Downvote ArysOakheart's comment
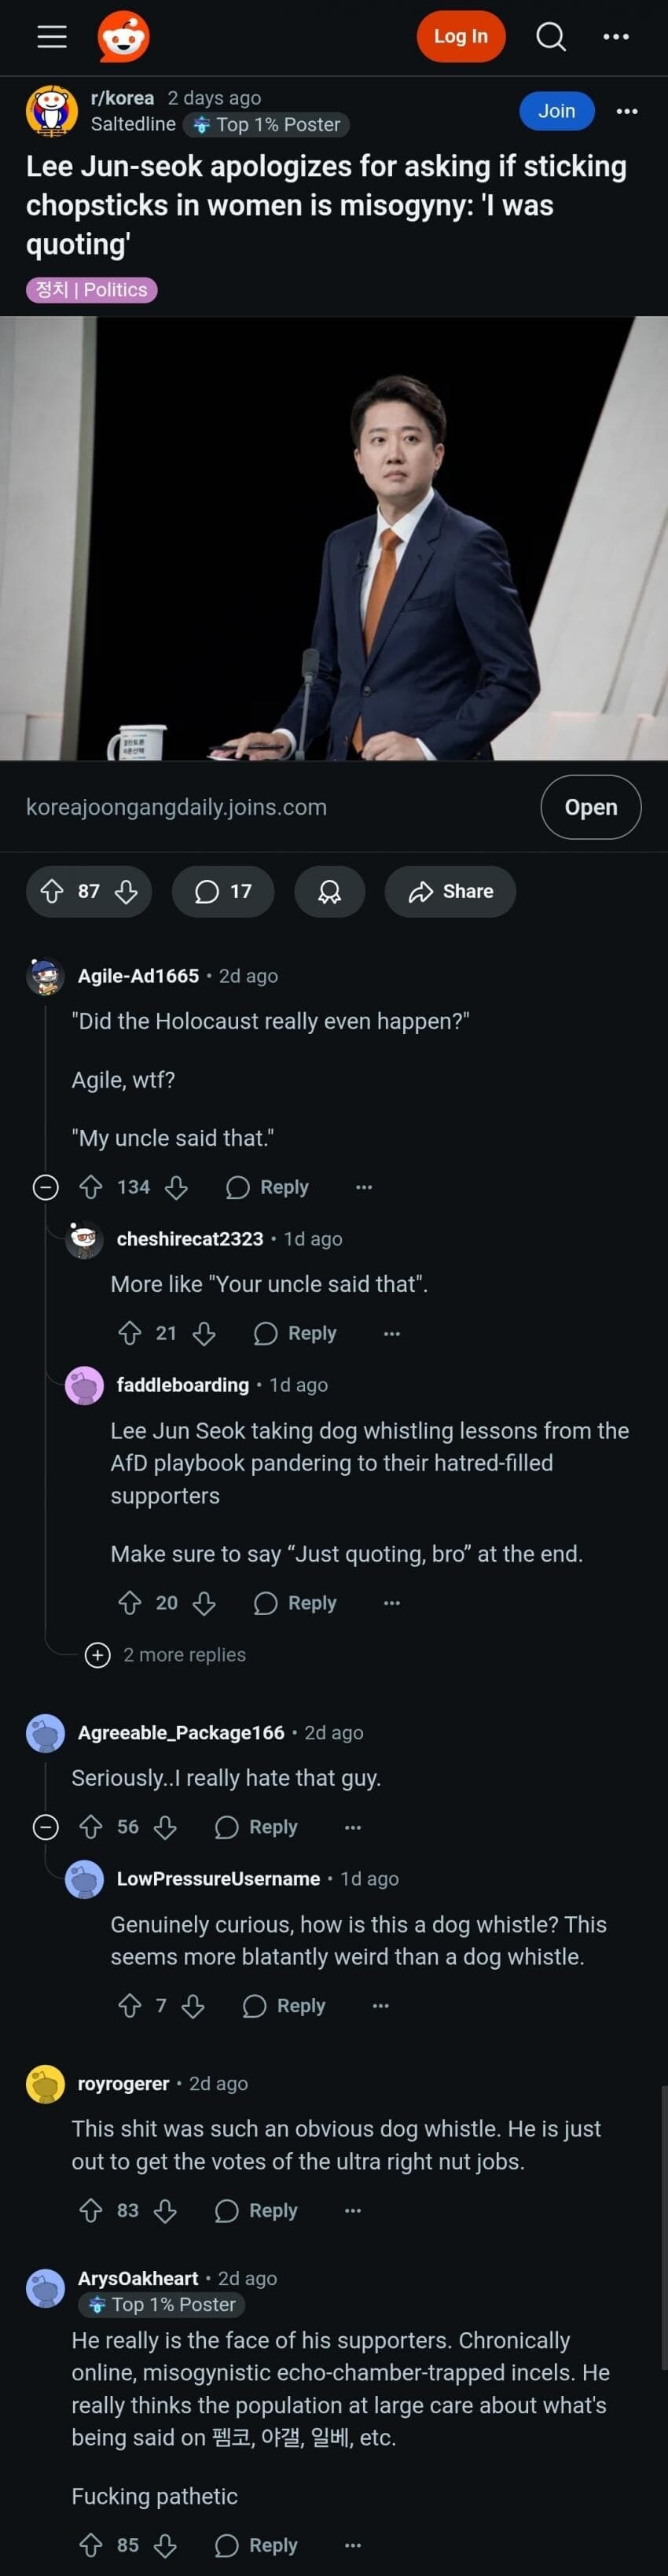668x2576 pixels. click(x=165, y=2545)
